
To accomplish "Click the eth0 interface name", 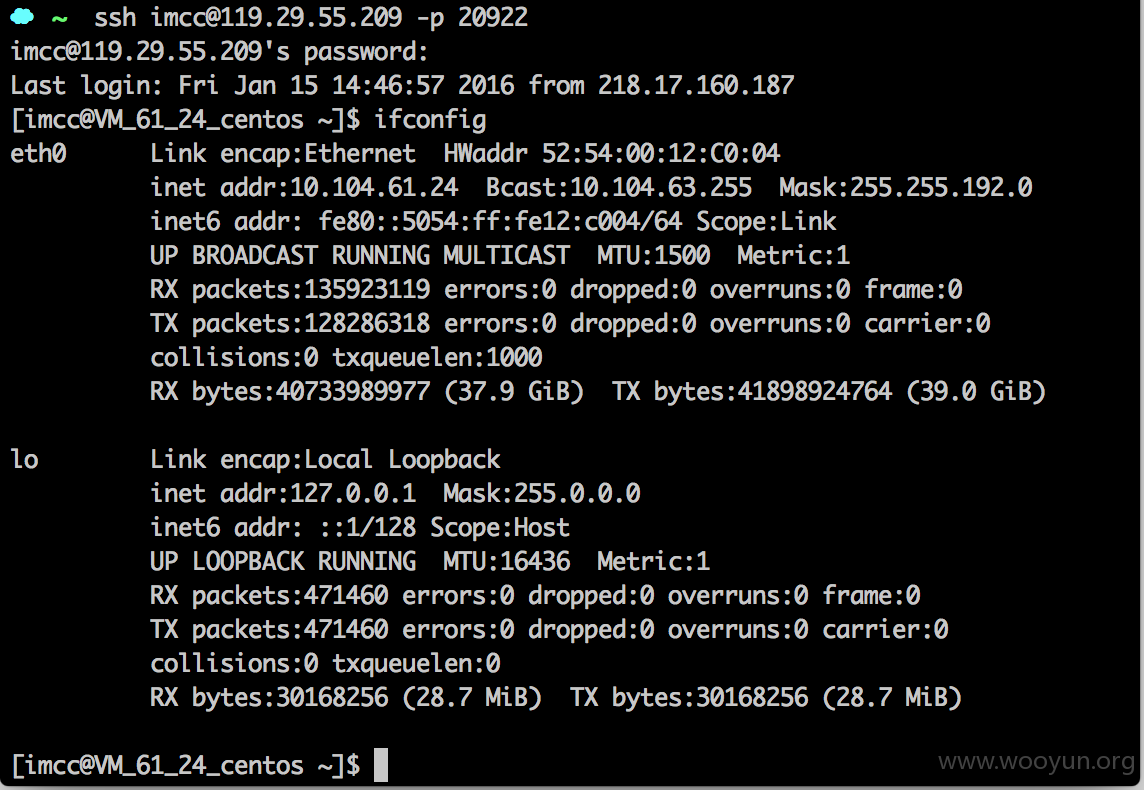I will point(38,153).
